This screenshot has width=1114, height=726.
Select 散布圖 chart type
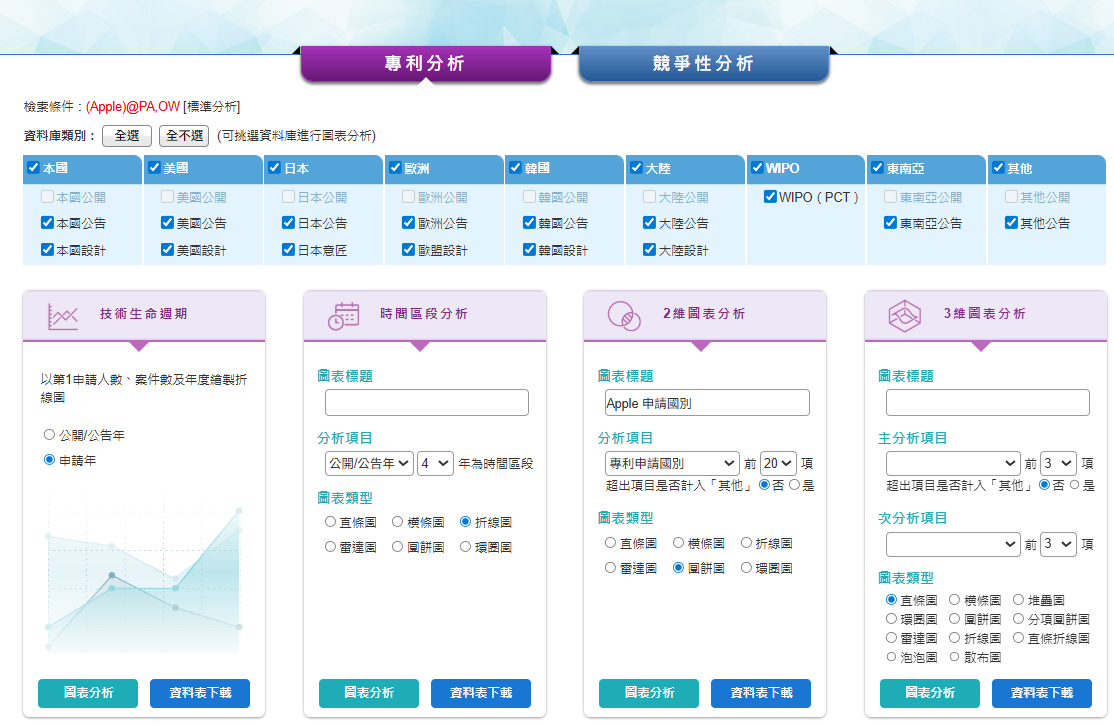pyautogui.click(x=955, y=657)
